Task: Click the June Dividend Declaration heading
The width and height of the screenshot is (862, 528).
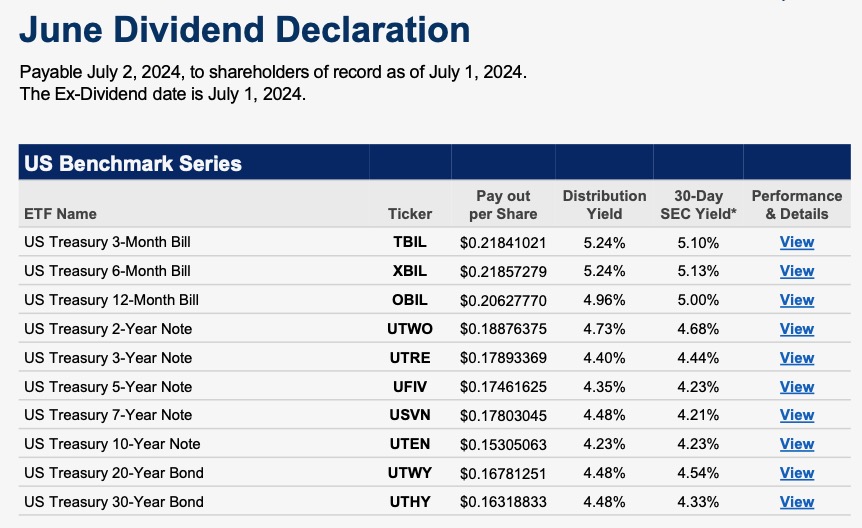Action: point(245,29)
